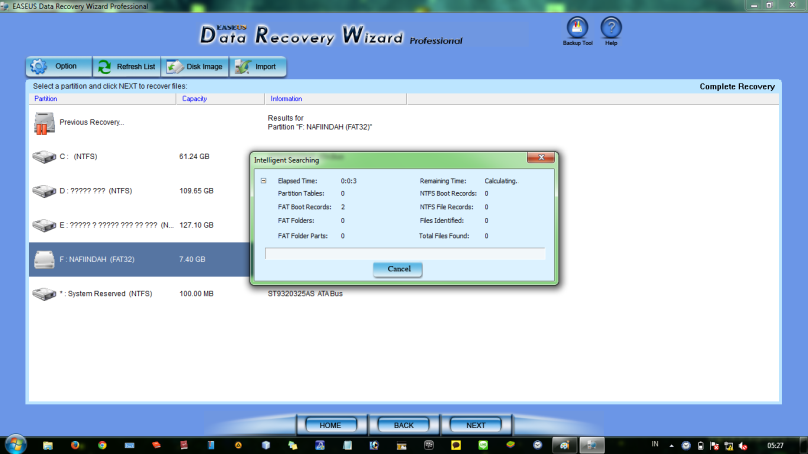This screenshot has width=808, height=454.
Task: Open the green LINE taskbar icon
Action: point(483,445)
